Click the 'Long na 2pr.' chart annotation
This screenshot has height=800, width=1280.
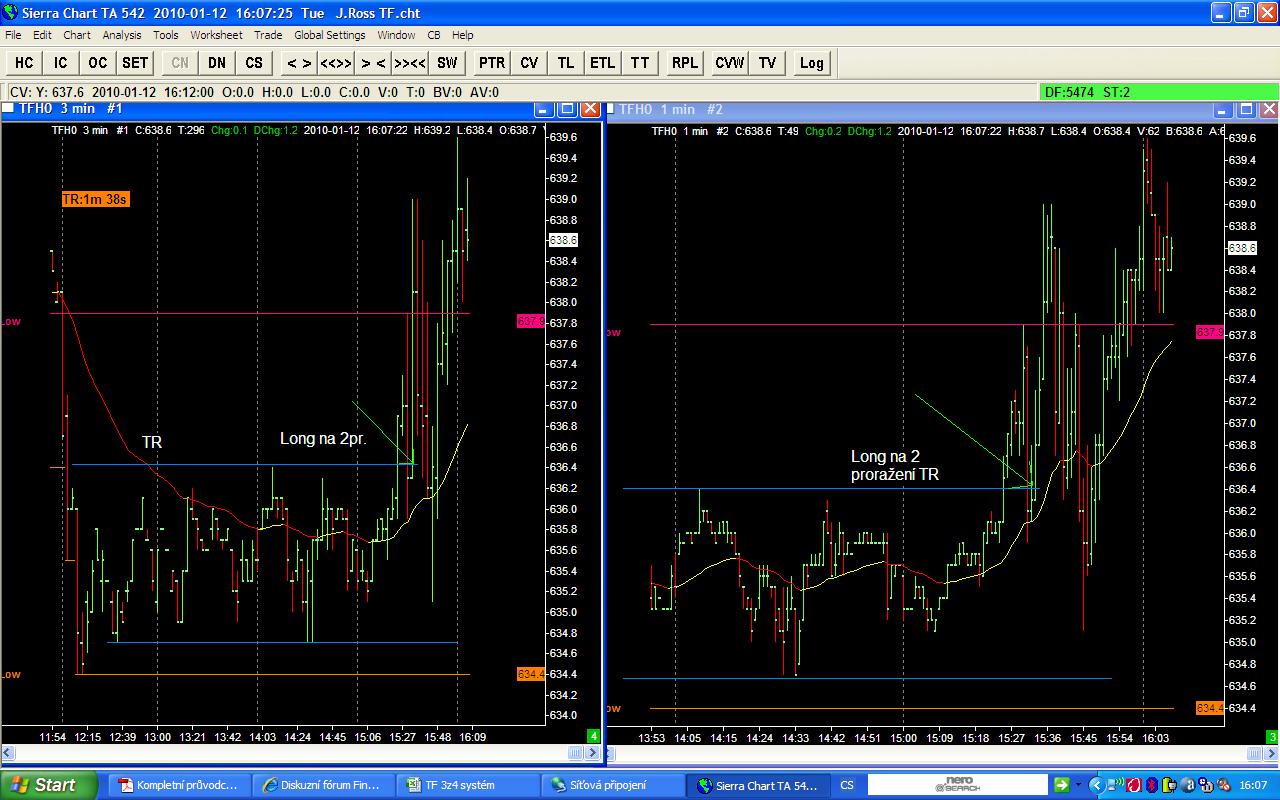click(322, 439)
